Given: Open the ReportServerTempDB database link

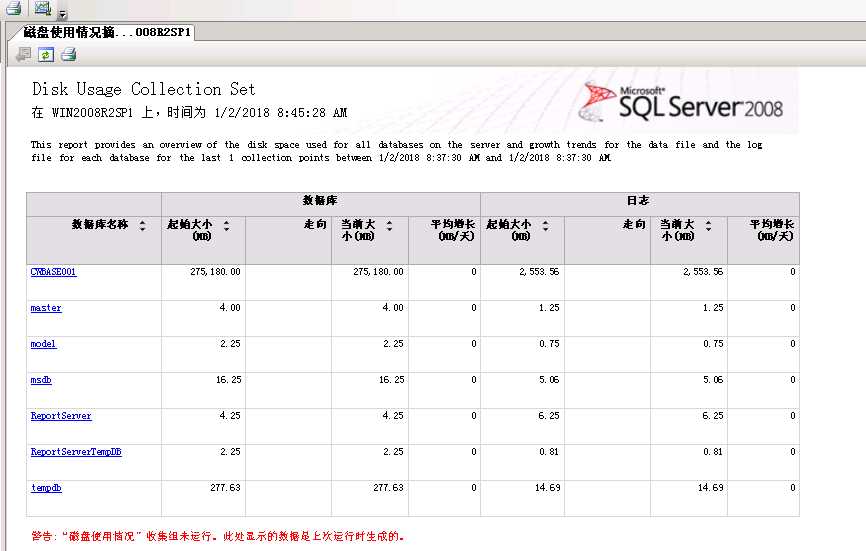Looking at the screenshot, I should tap(76, 452).
